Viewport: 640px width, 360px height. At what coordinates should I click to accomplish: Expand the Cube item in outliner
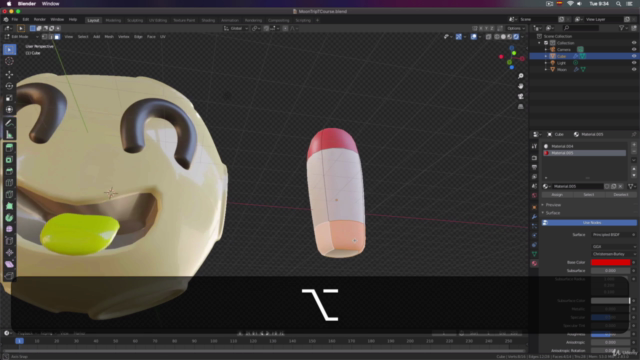click(x=546, y=56)
